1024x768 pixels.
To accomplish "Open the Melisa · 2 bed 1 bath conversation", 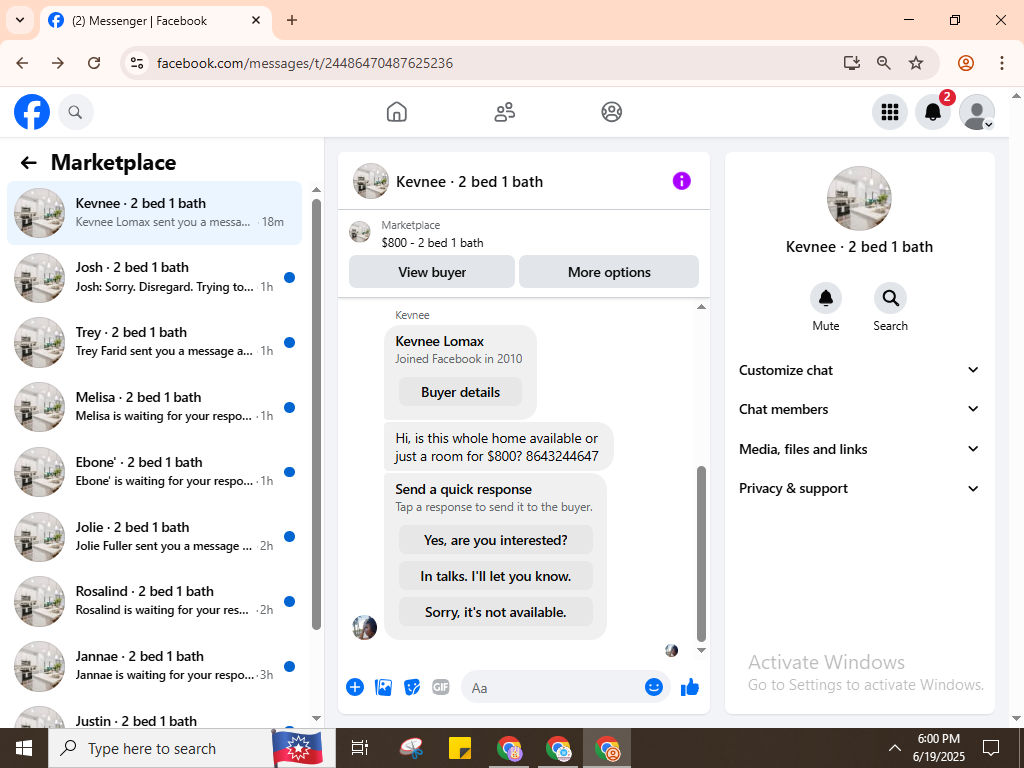I will (x=155, y=407).
